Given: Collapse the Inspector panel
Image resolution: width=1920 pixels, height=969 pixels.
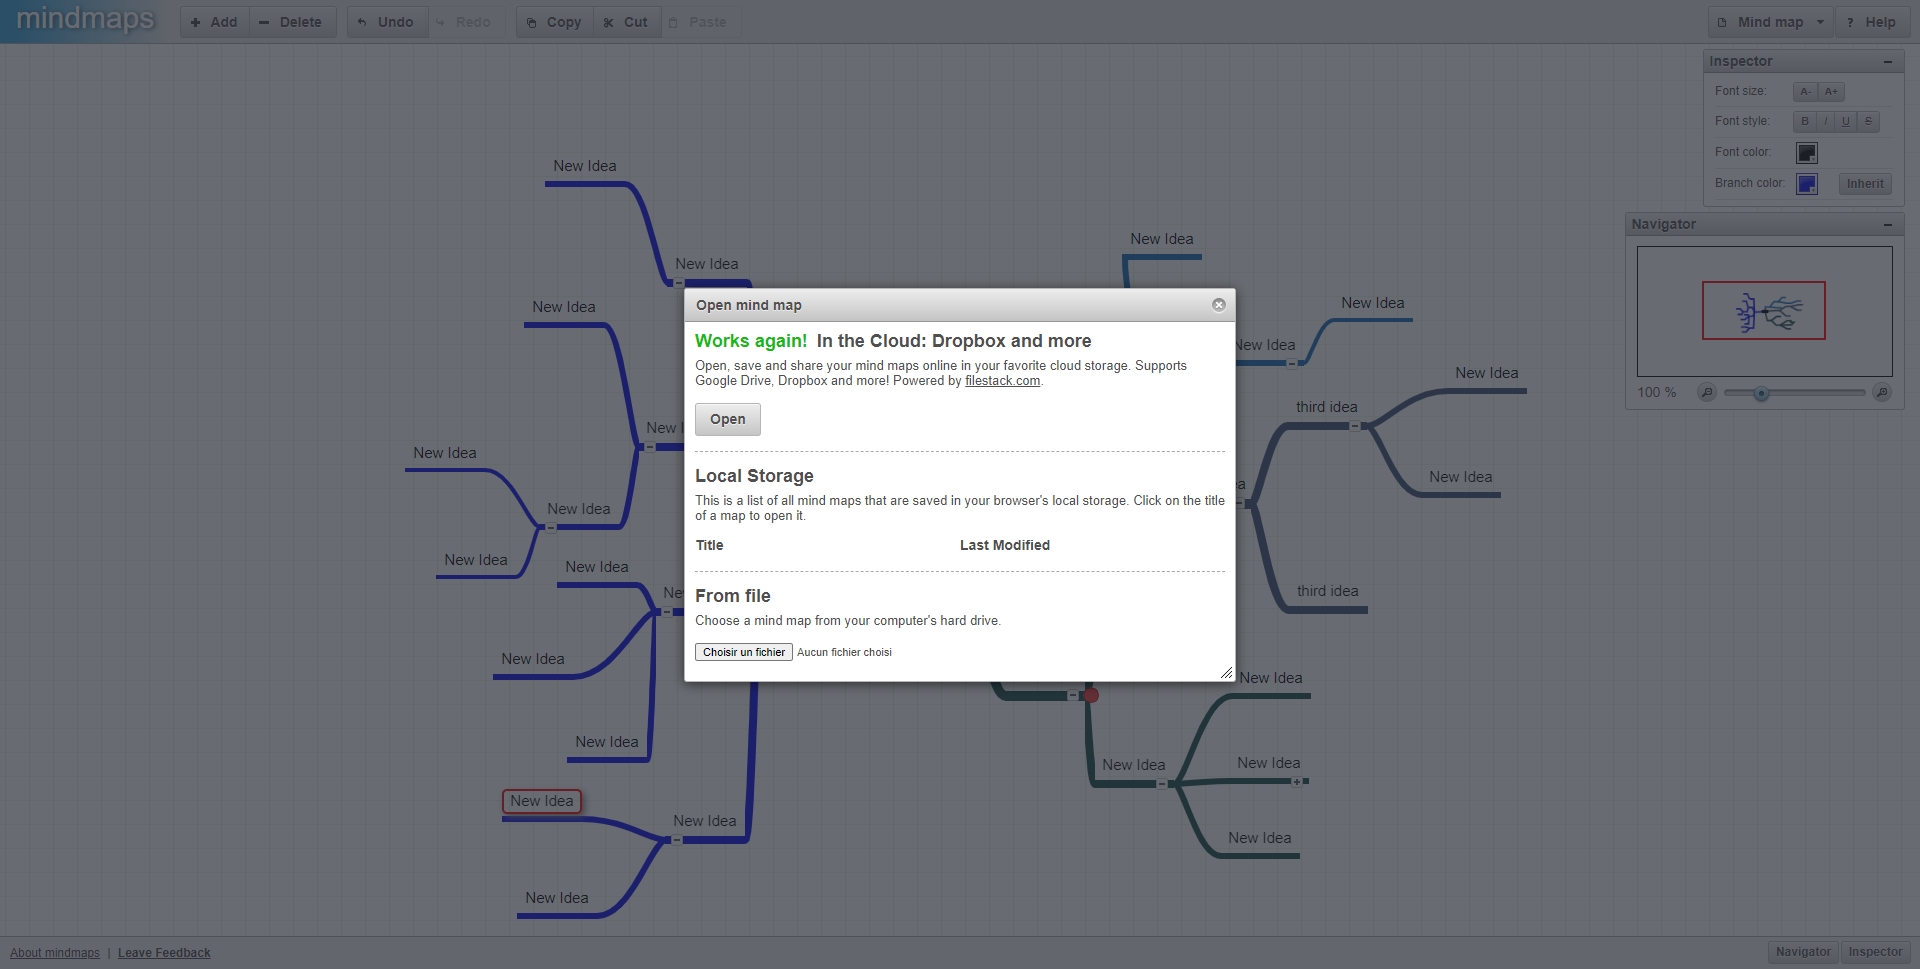Looking at the screenshot, I should [x=1888, y=62].
